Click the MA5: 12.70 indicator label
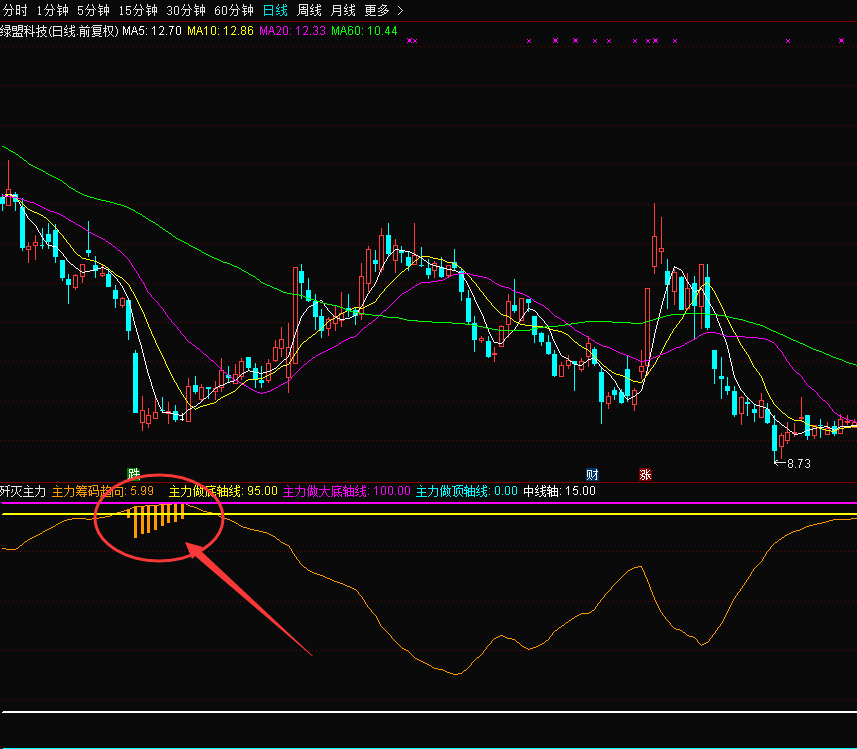This screenshot has width=857, height=749. pyautogui.click(x=152, y=31)
